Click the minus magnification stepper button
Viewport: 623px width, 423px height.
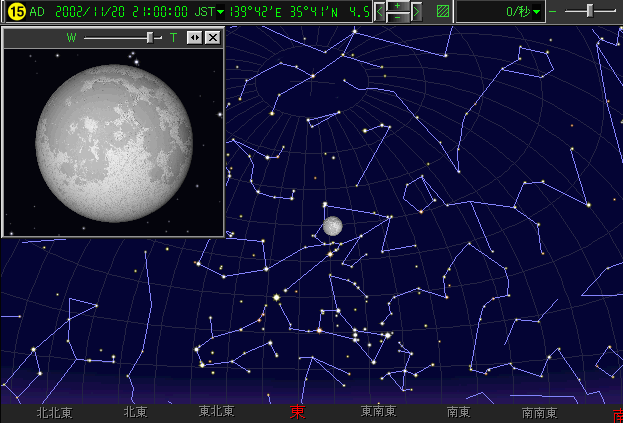coord(397,17)
